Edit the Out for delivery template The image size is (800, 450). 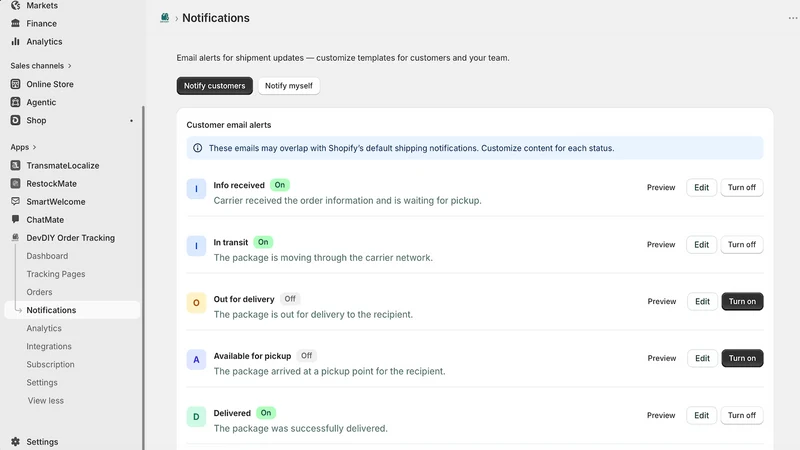point(702,301)
